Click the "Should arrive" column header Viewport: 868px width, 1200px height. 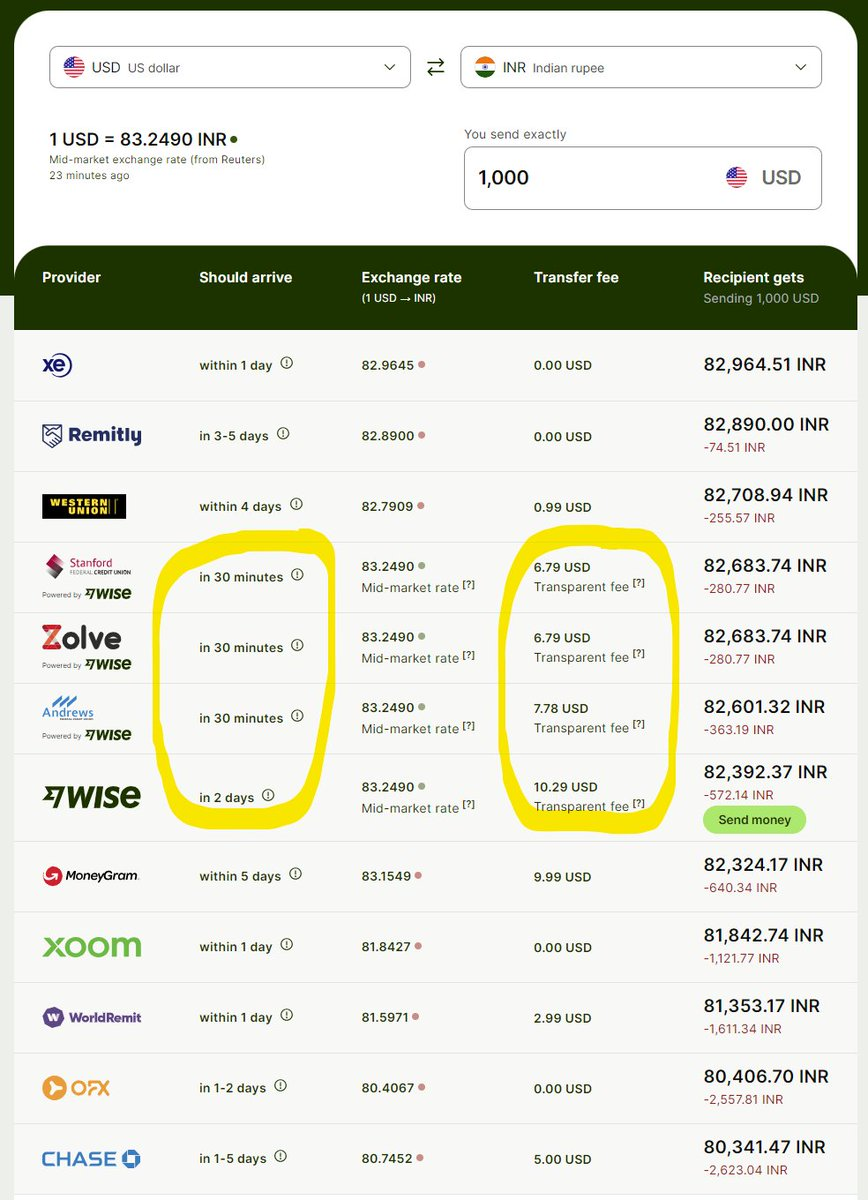(246, 277)
